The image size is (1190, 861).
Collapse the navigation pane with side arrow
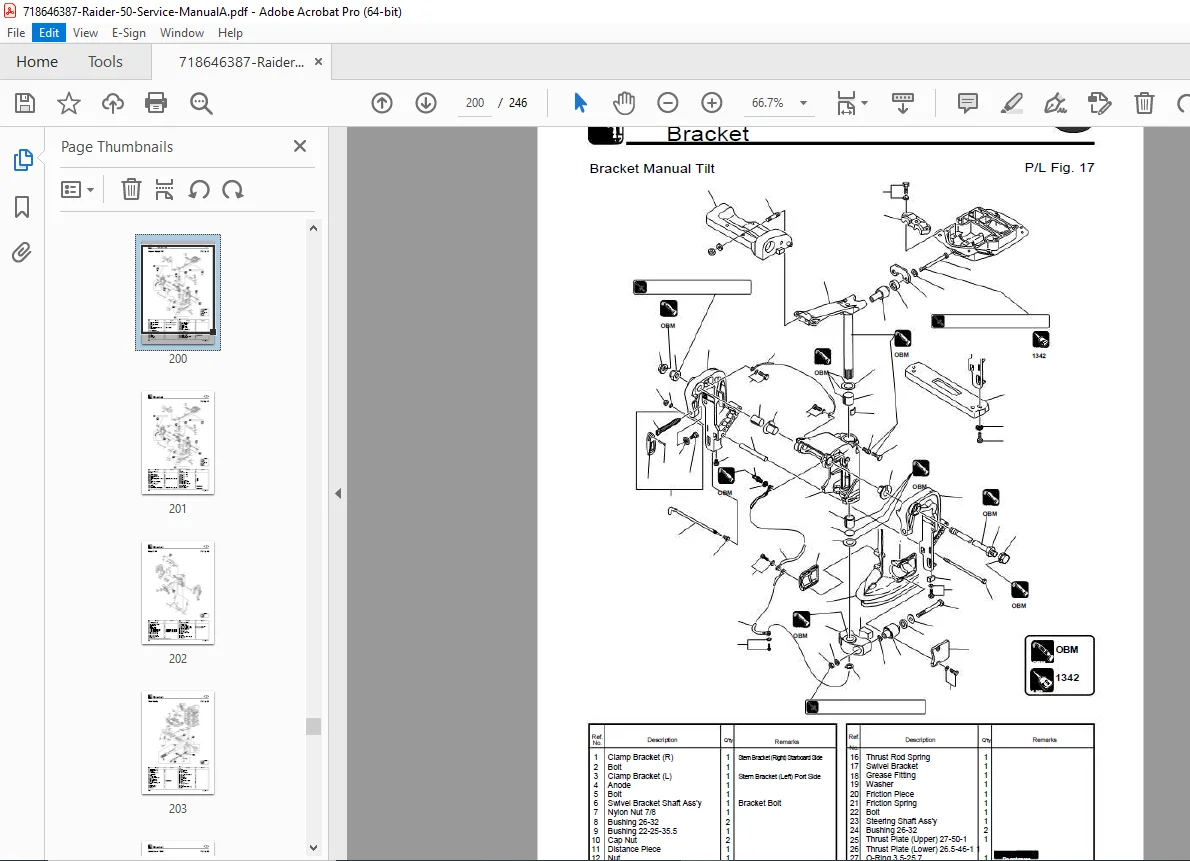338,494
